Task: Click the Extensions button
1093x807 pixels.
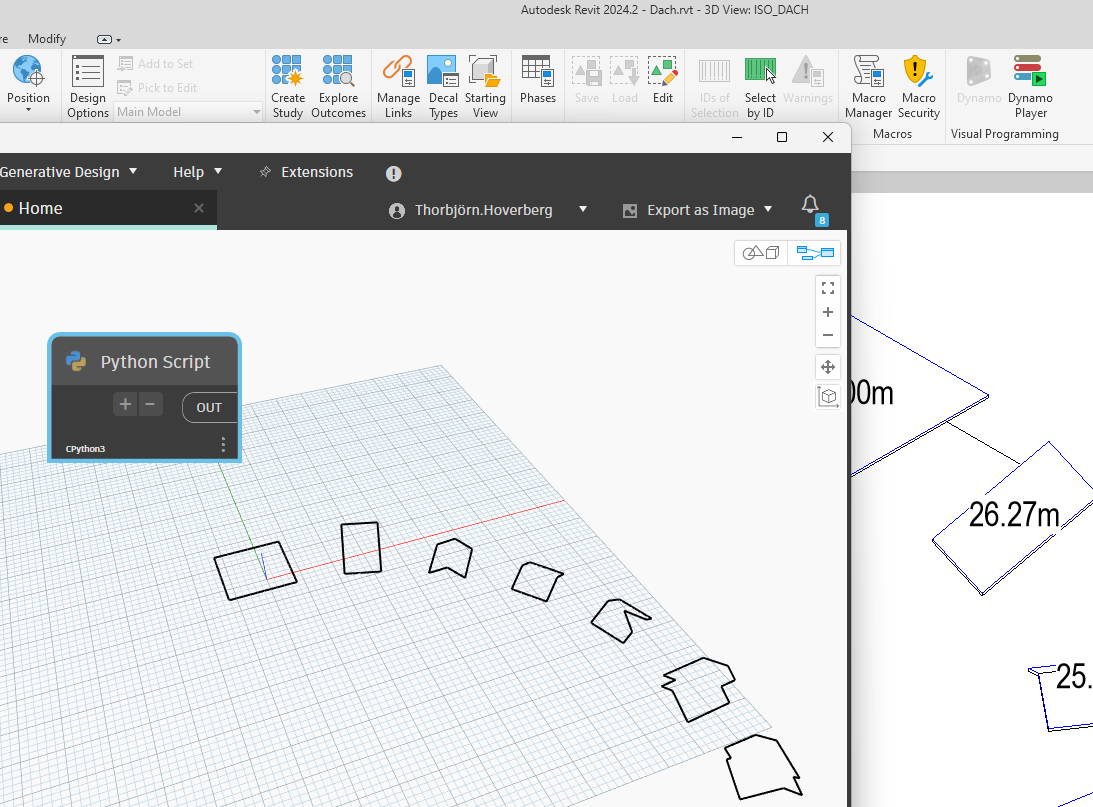Action: 306,172
